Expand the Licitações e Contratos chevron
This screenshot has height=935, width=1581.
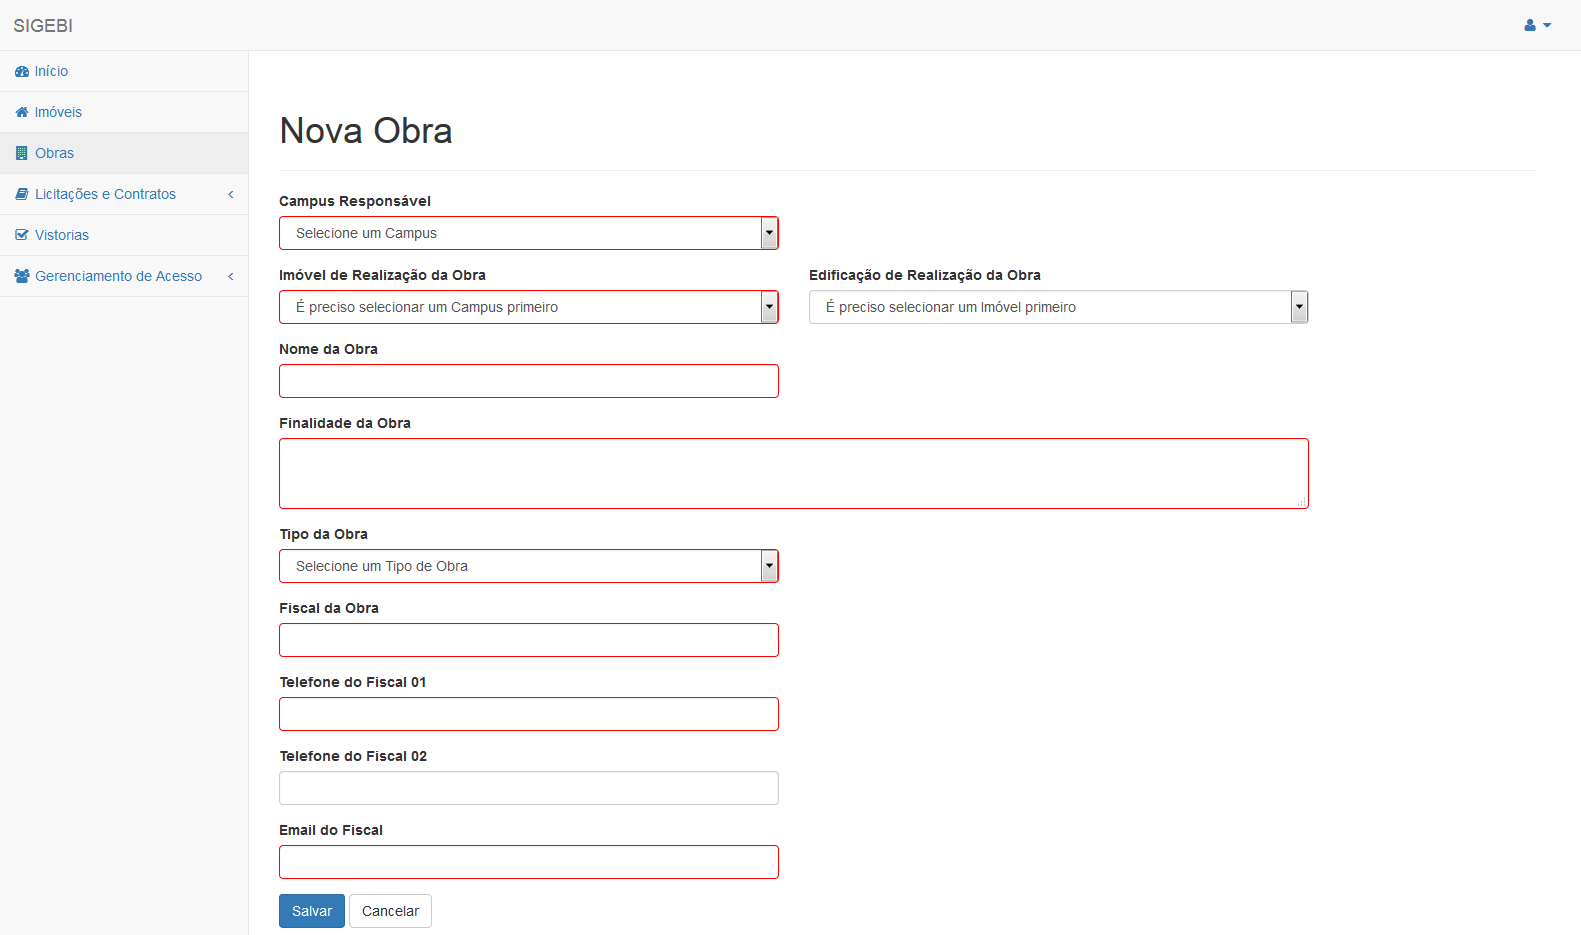click(231, 194)
